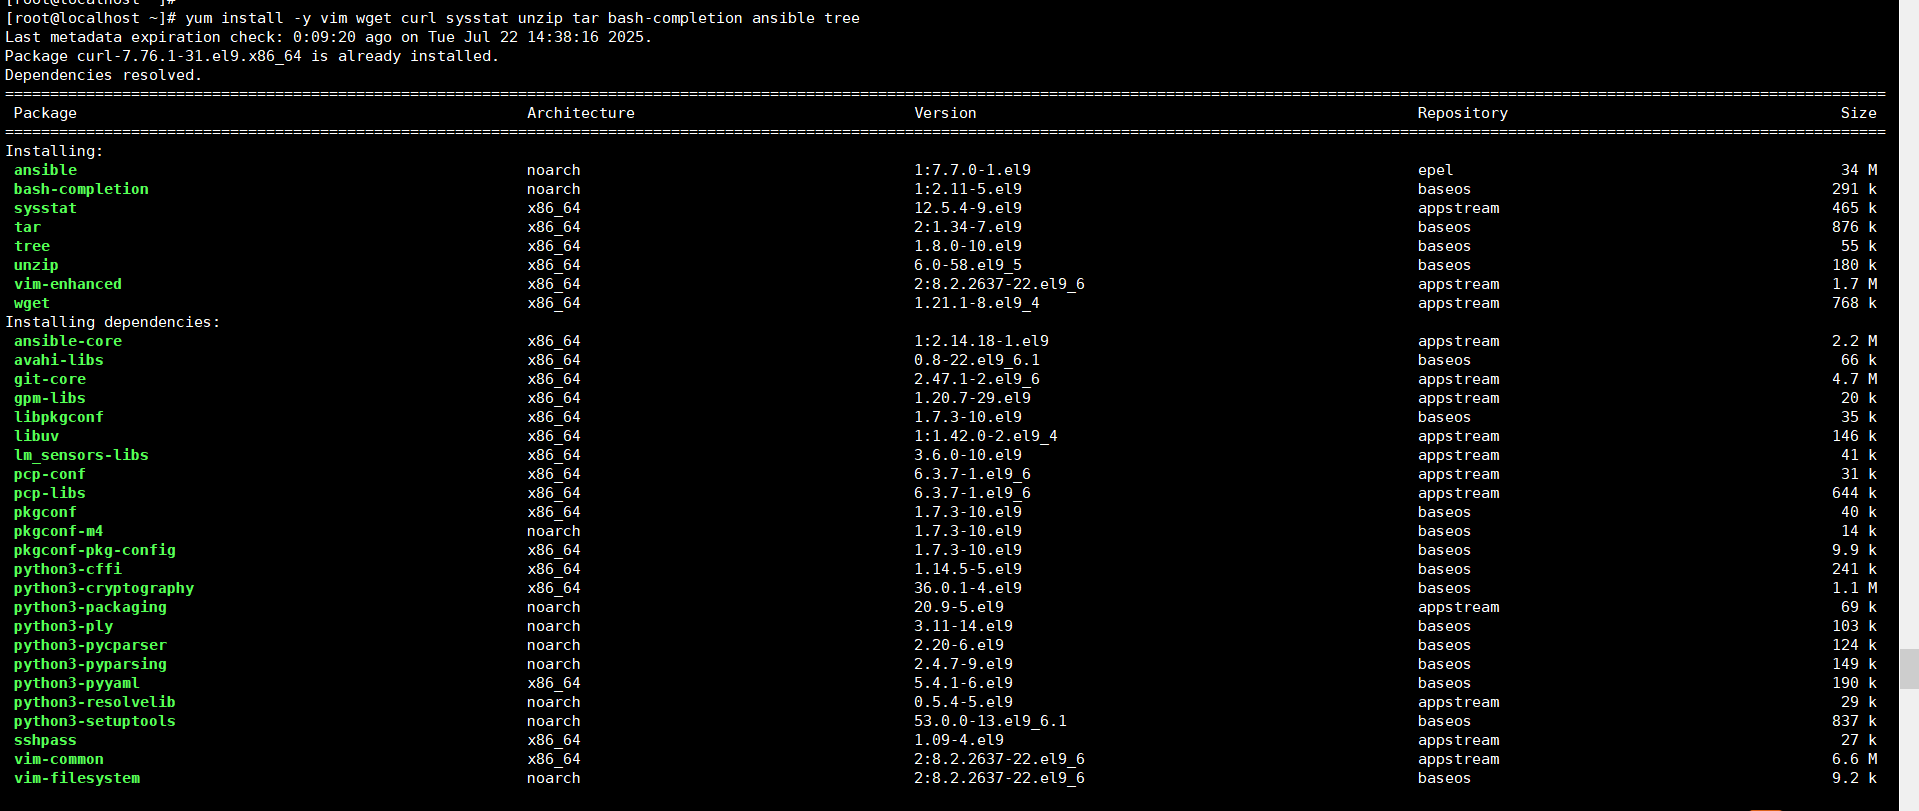Click the 'Installing dependencies:' section heading
Viewport: 1919px width, 811px height.
(x=113, y=322)
